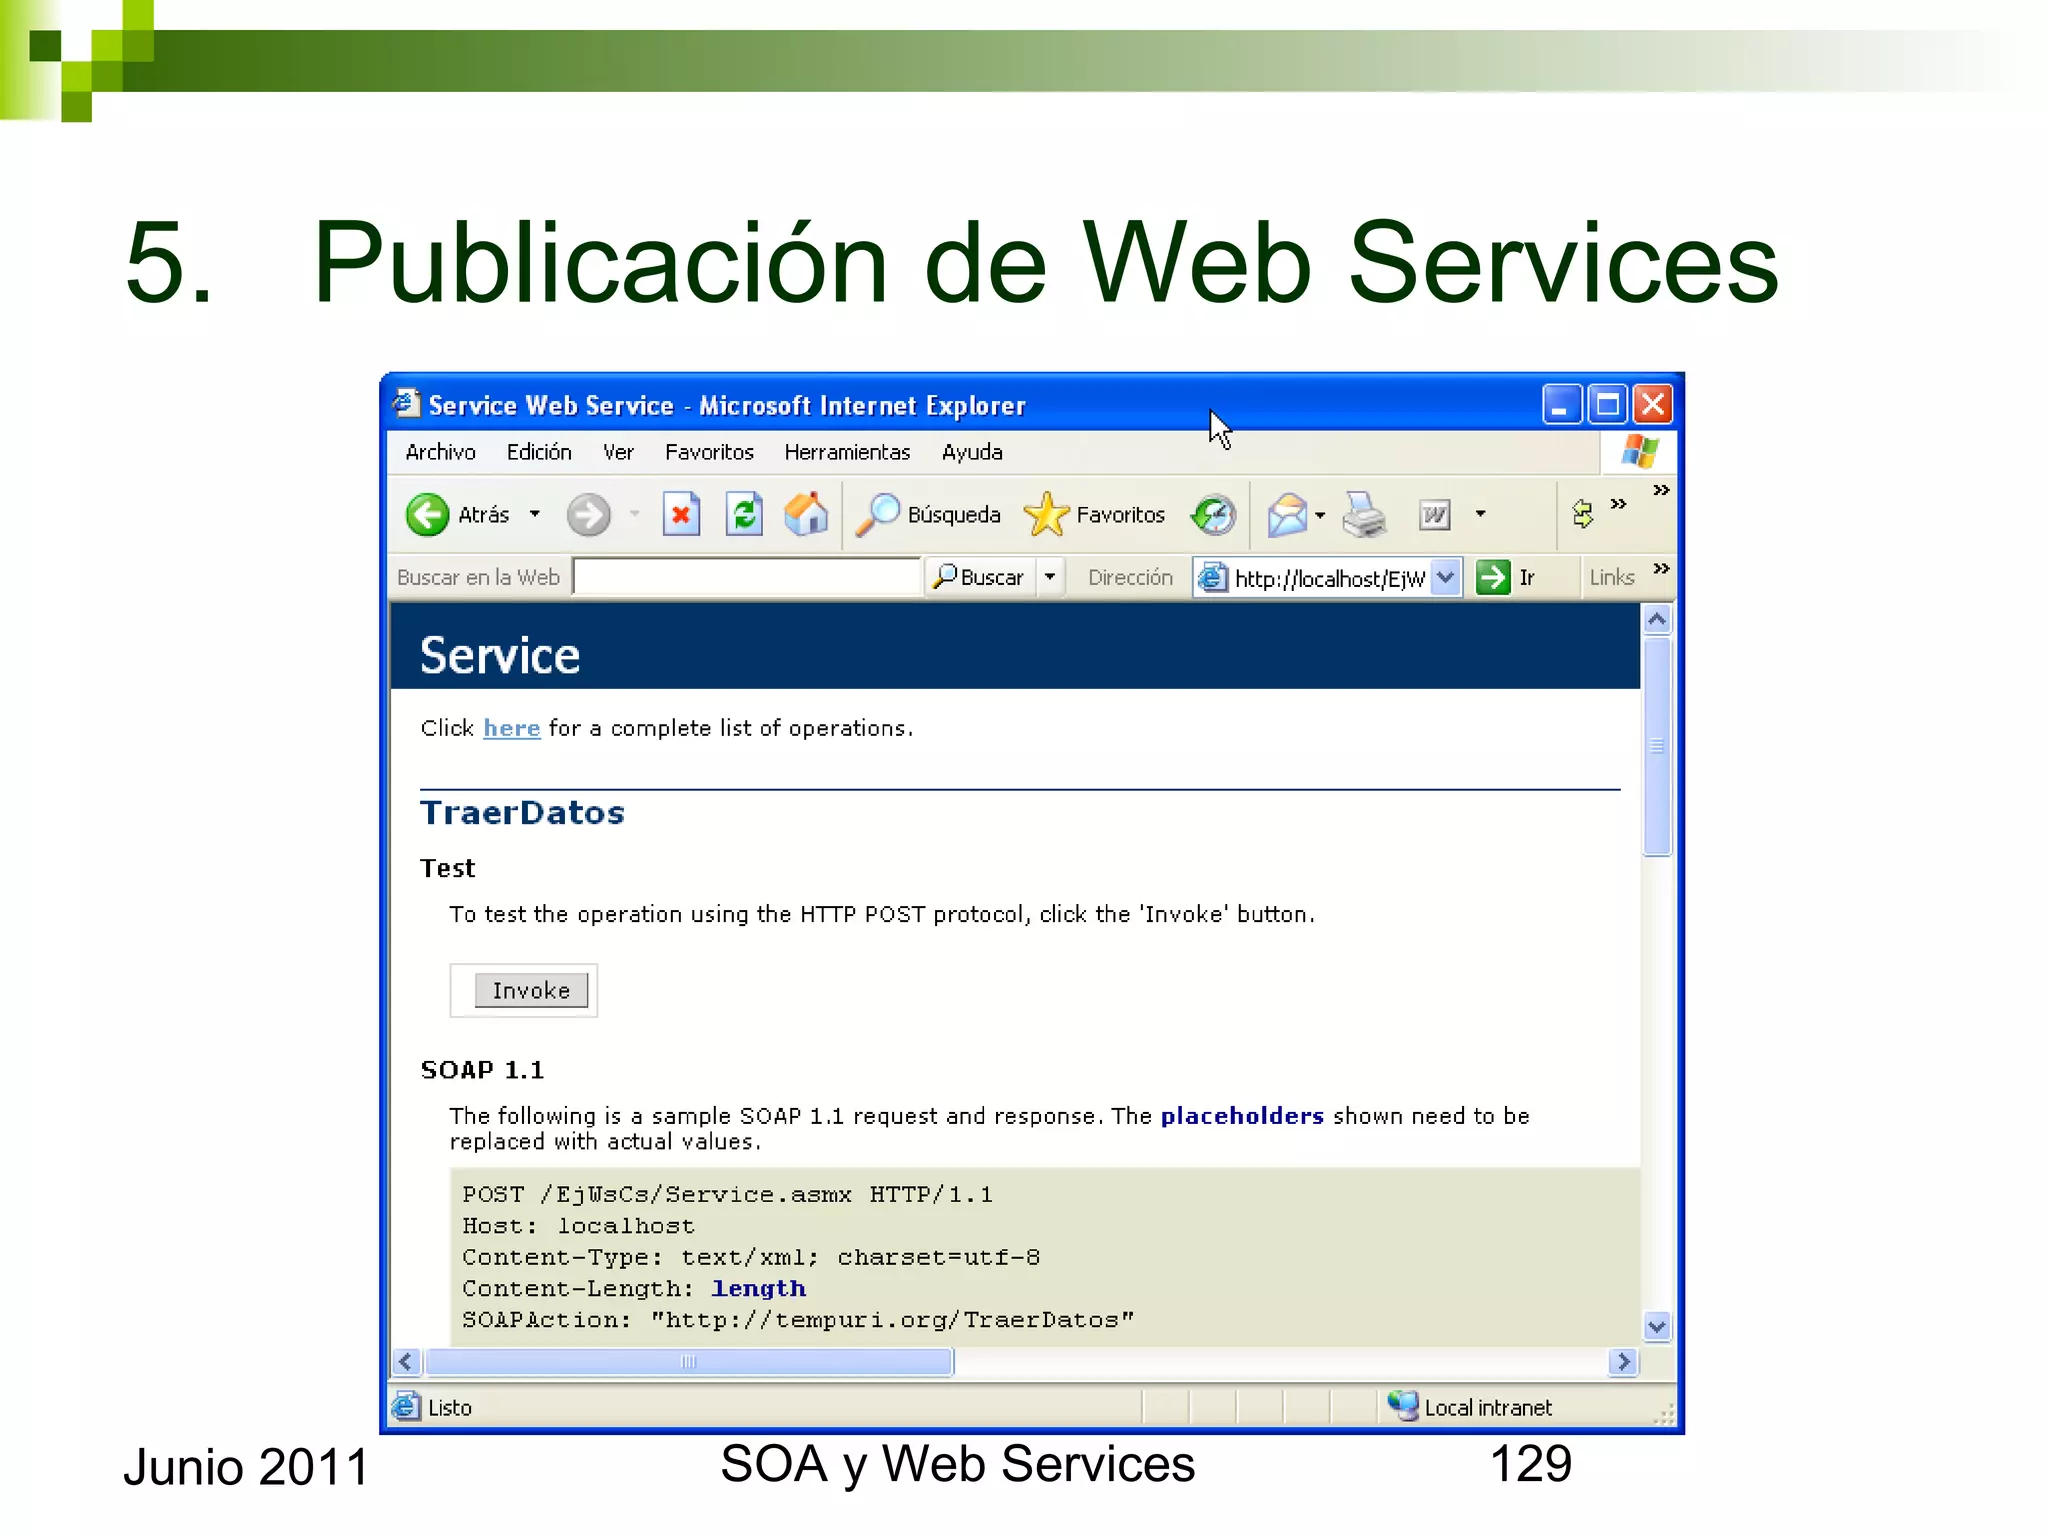
Task: Click the horizontal scrollbar right arrow
Action: click(x=1623, y=1361)
